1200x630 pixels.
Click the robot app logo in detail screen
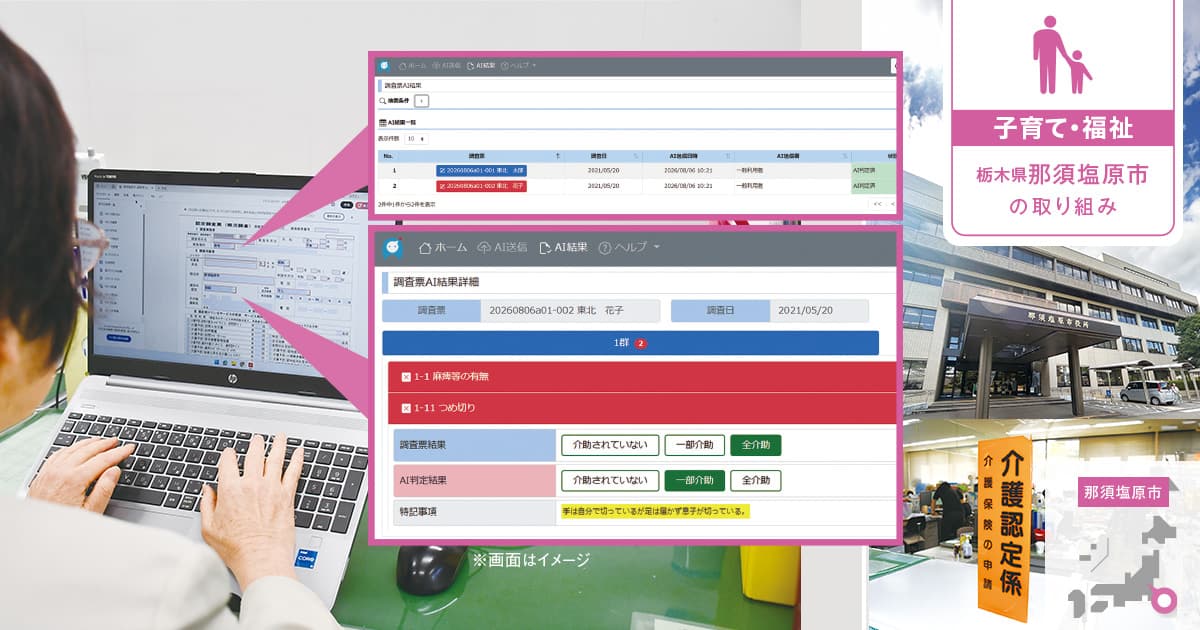coord(393,247)
